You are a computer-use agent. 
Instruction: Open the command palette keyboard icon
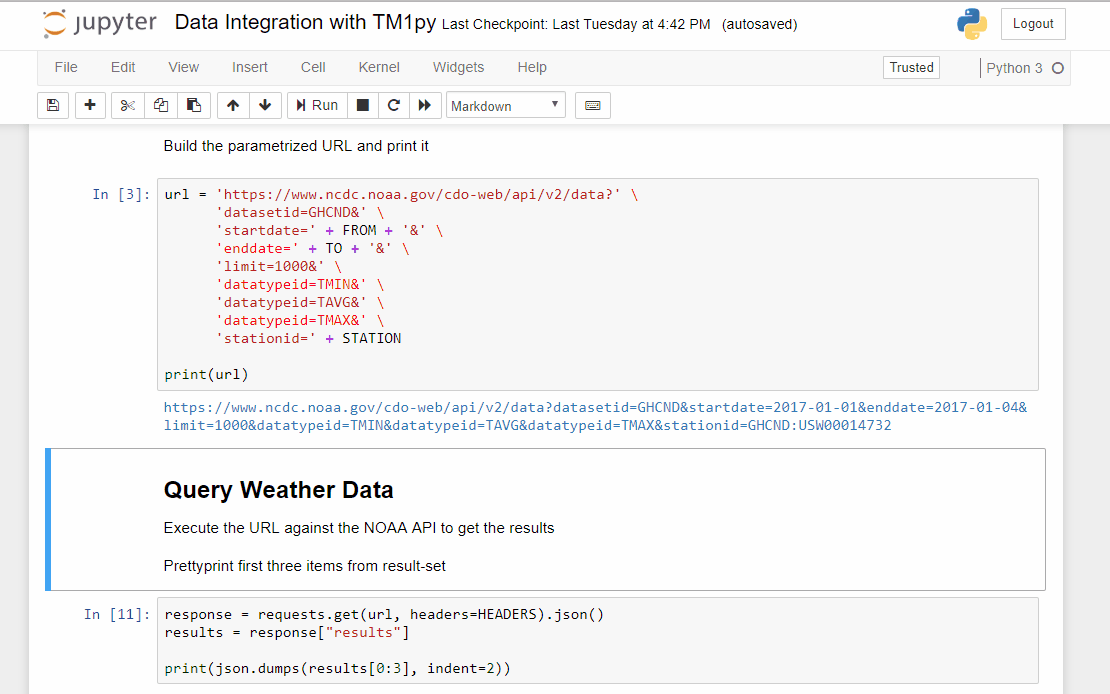click(x=593, y=105)
